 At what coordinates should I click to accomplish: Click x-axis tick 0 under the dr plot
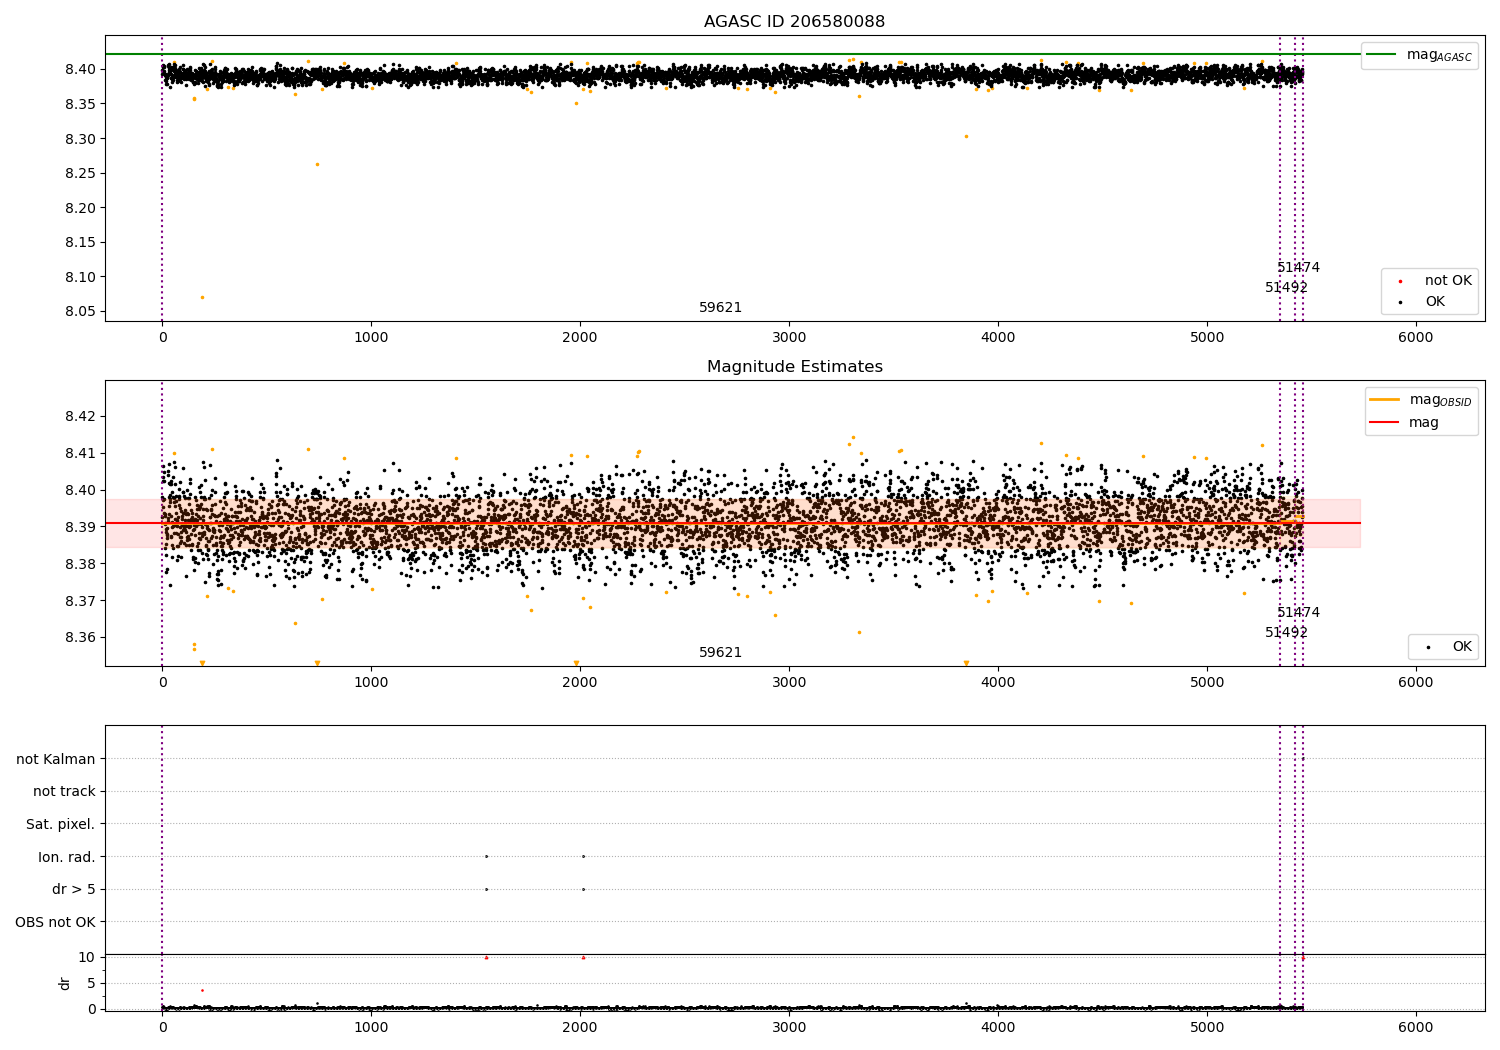pyautogui.click(x=162, y=1027)
